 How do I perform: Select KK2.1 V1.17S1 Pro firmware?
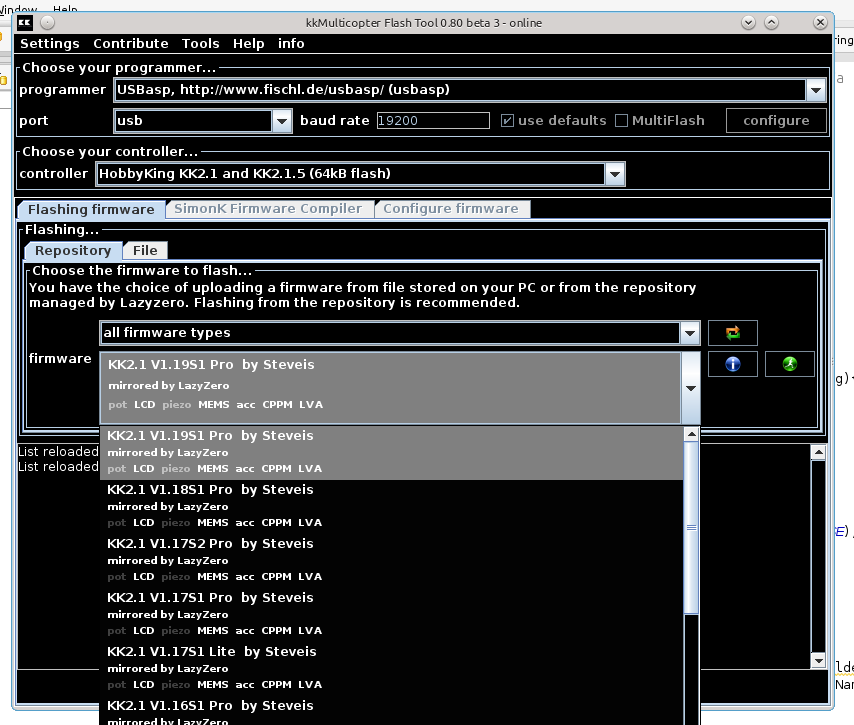click(x=391, y=614)
